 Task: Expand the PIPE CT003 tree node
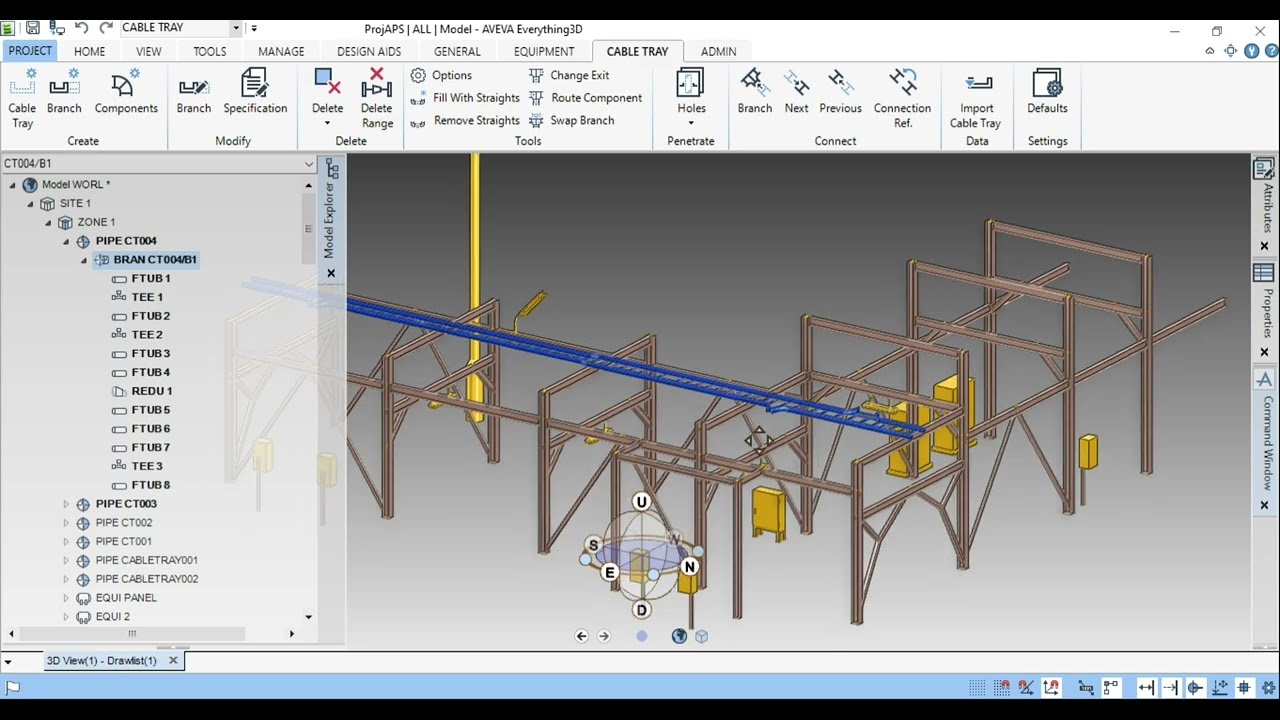pyautogui.click(x=66, y=504)
